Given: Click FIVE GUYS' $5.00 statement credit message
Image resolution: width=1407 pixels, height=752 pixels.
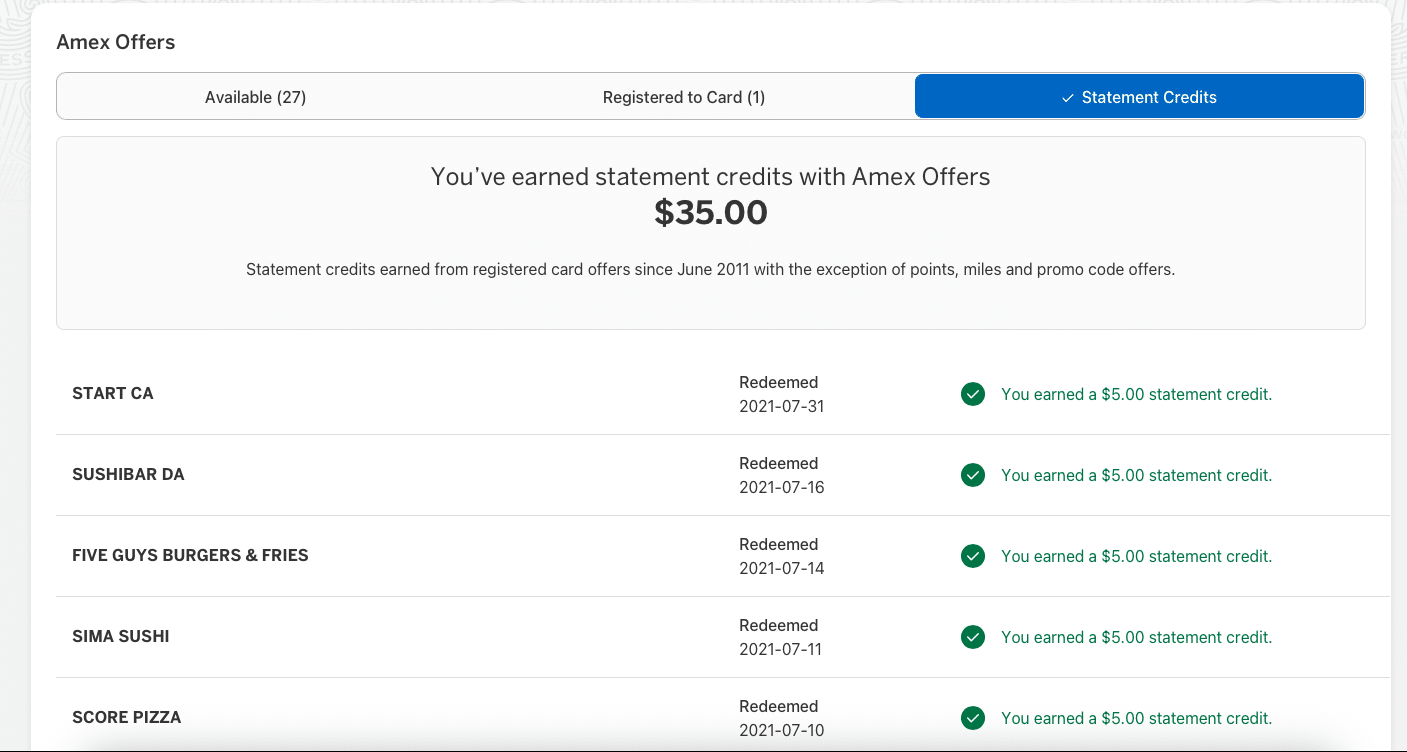Looking at the screenshot, I should (x=1137, y=556).
